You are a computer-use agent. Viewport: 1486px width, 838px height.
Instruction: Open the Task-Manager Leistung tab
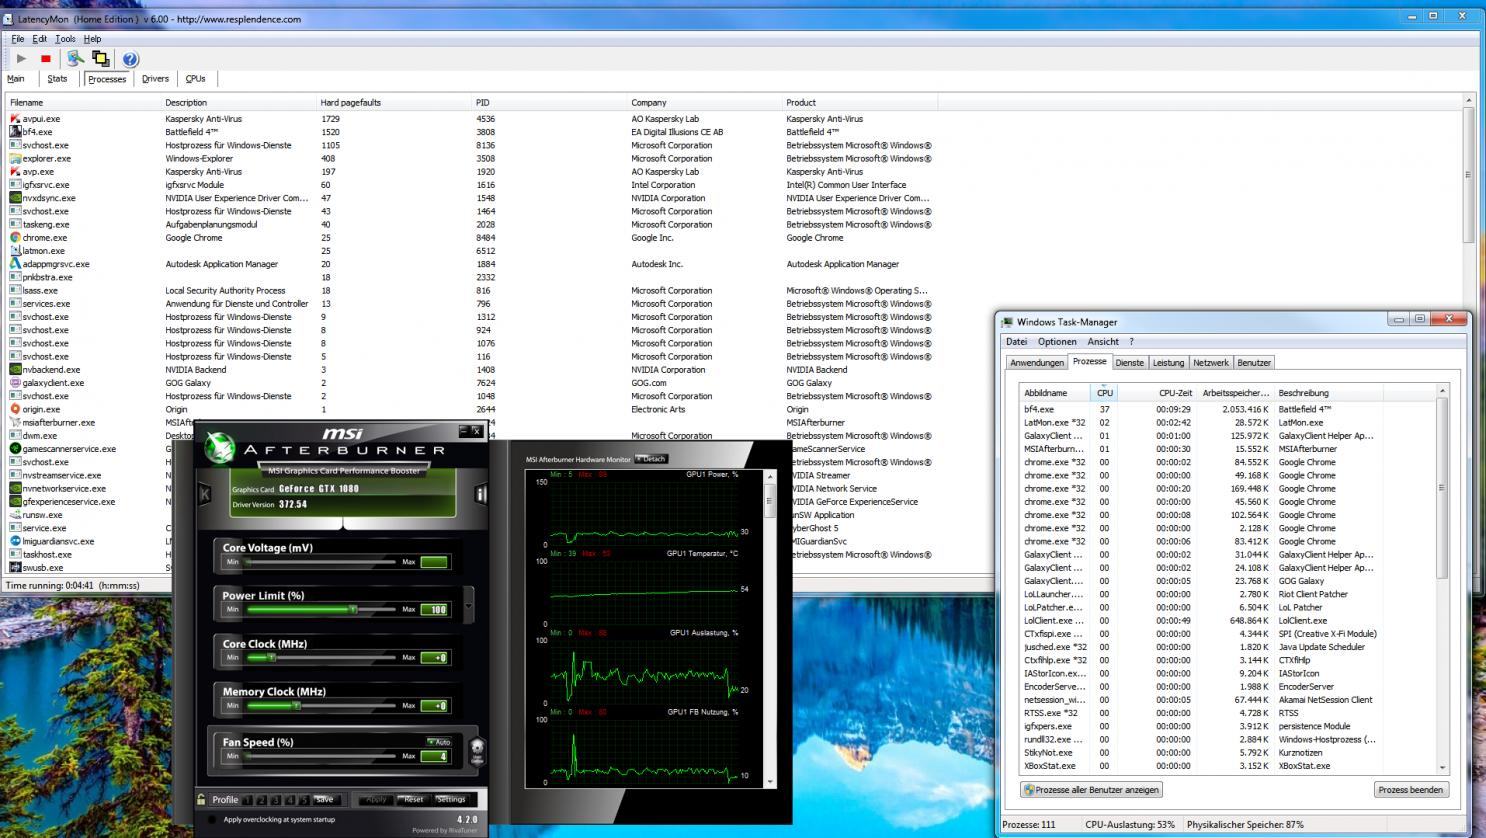pos(1168,363)
